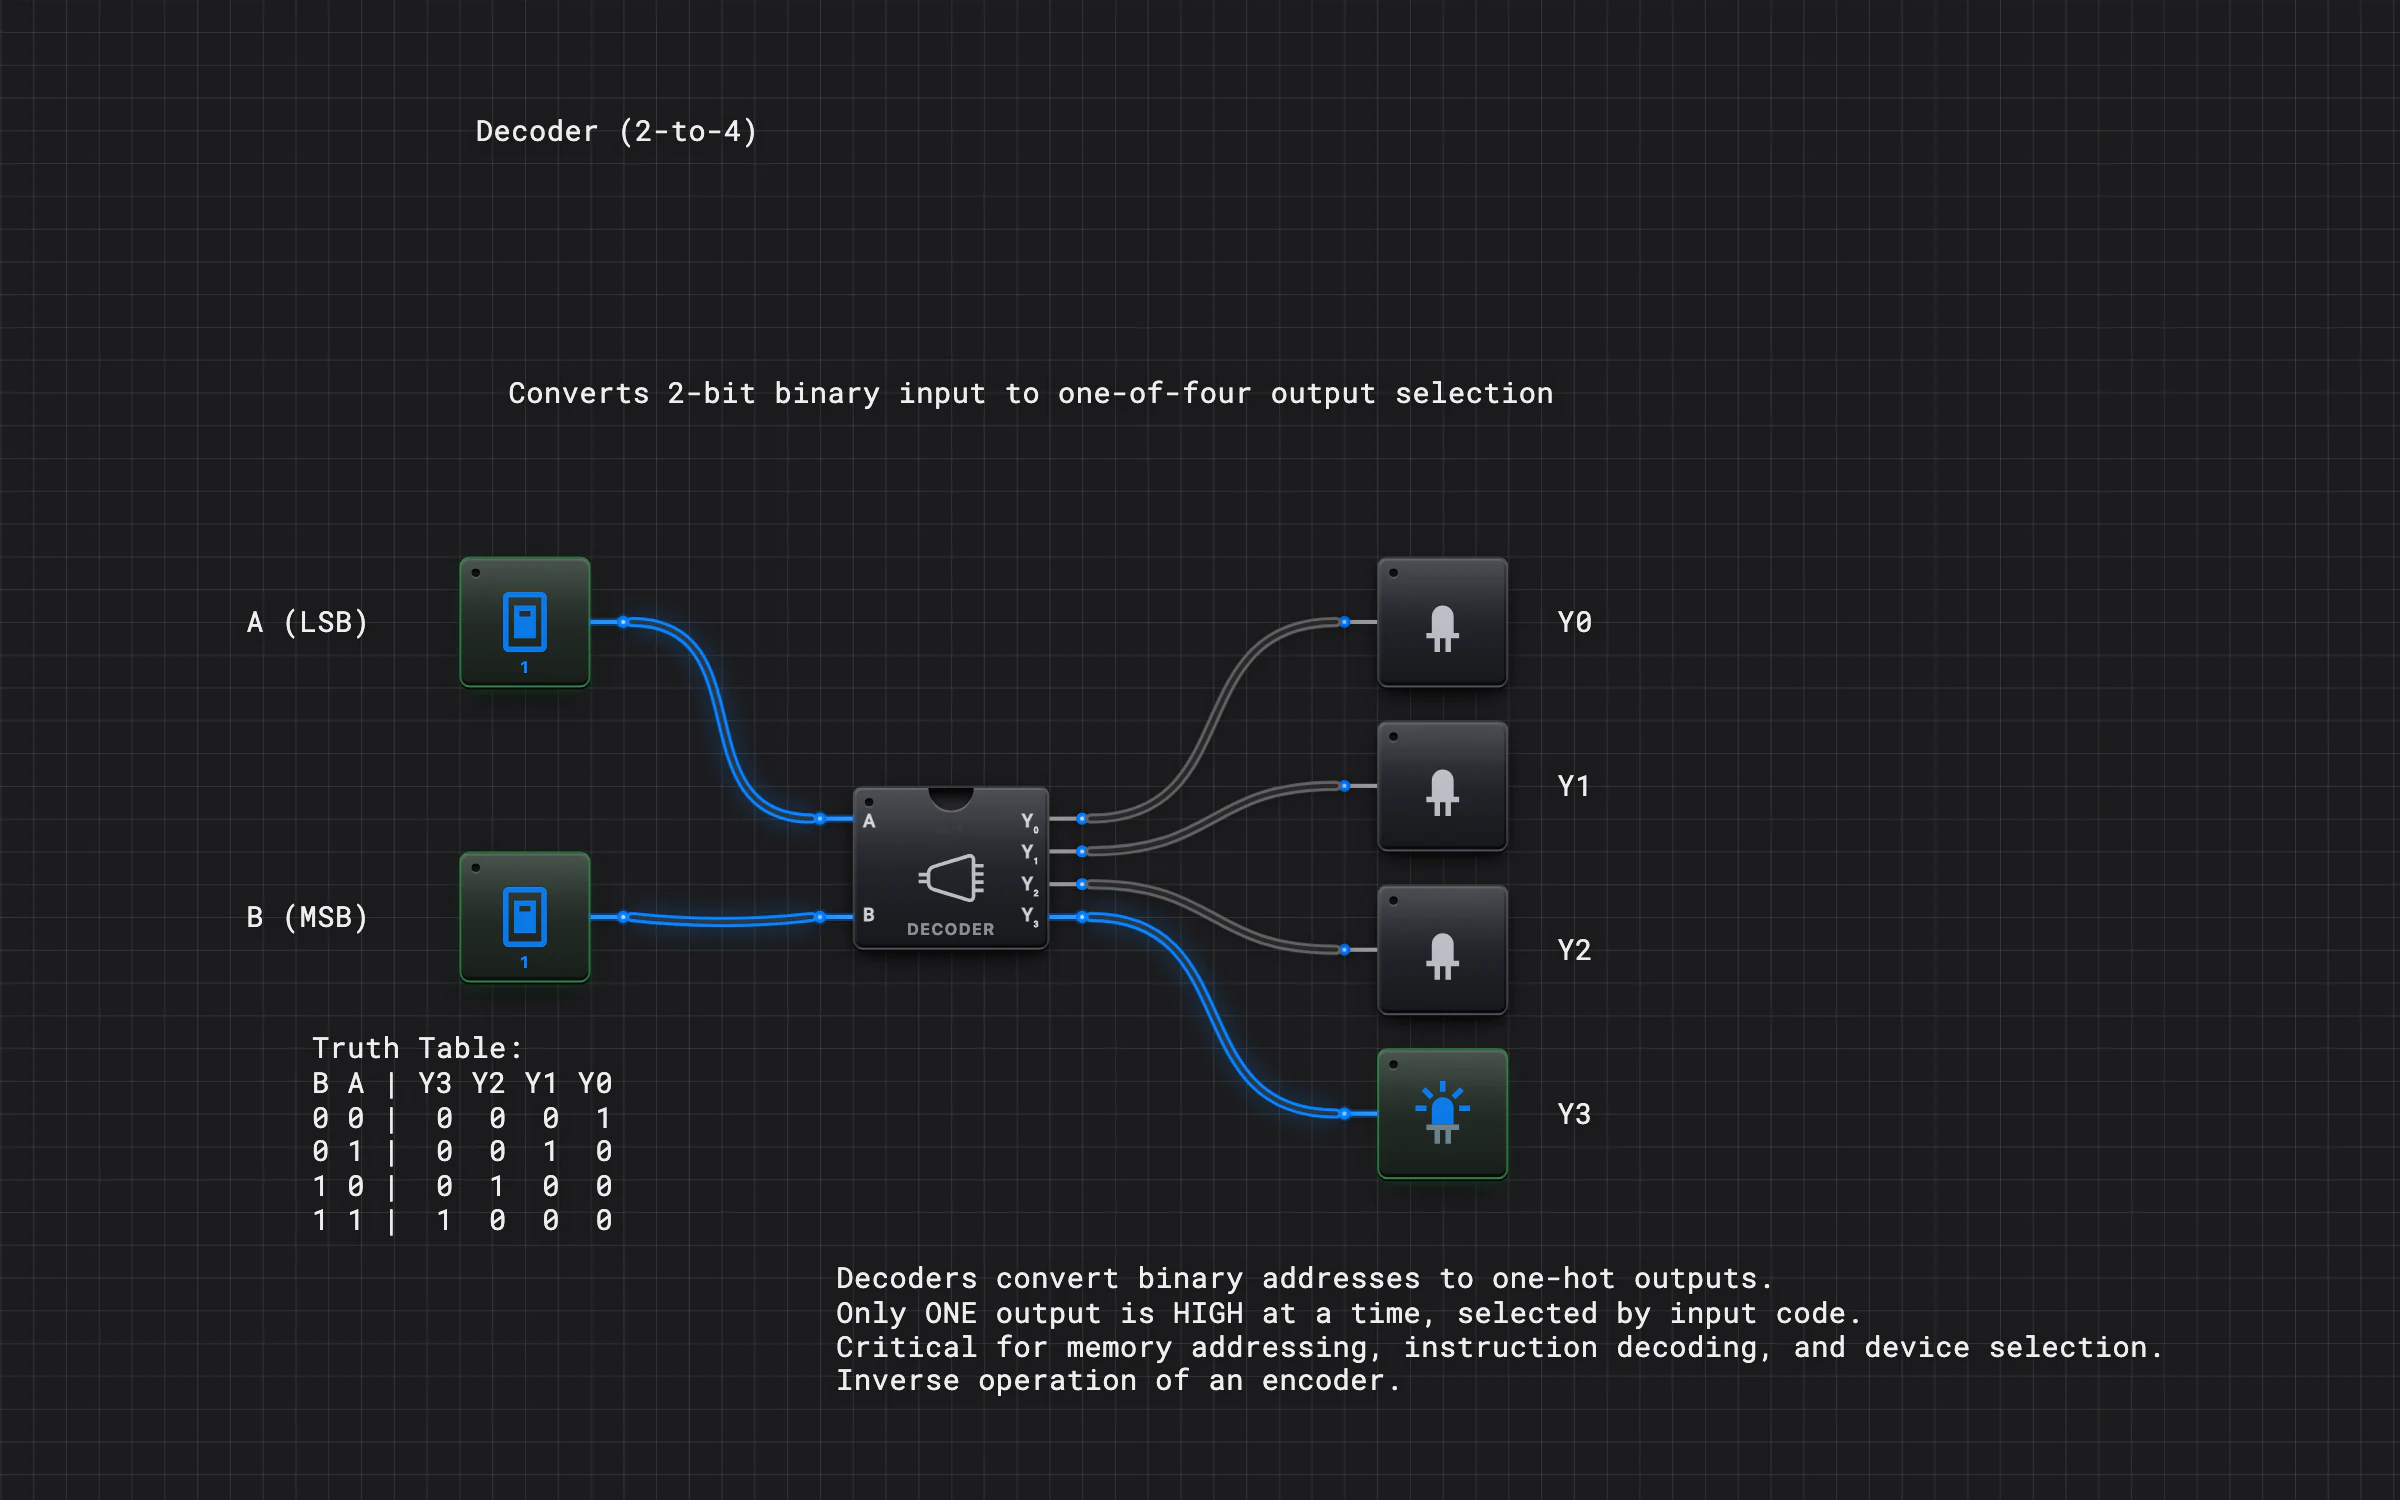Select the 'Y1' output label
Viewport: 2400px width, 1500px height.
[1574, 787]
